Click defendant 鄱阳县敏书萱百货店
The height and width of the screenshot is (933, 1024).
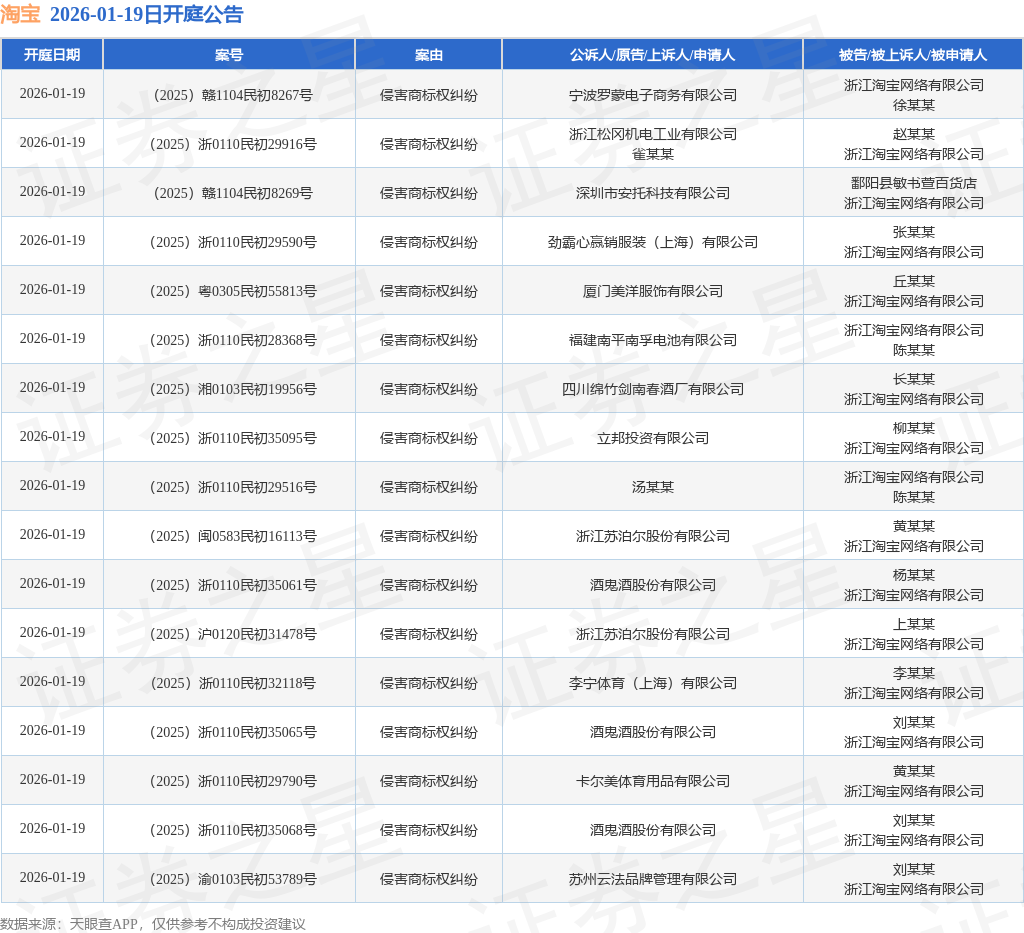tap(914, 183)
